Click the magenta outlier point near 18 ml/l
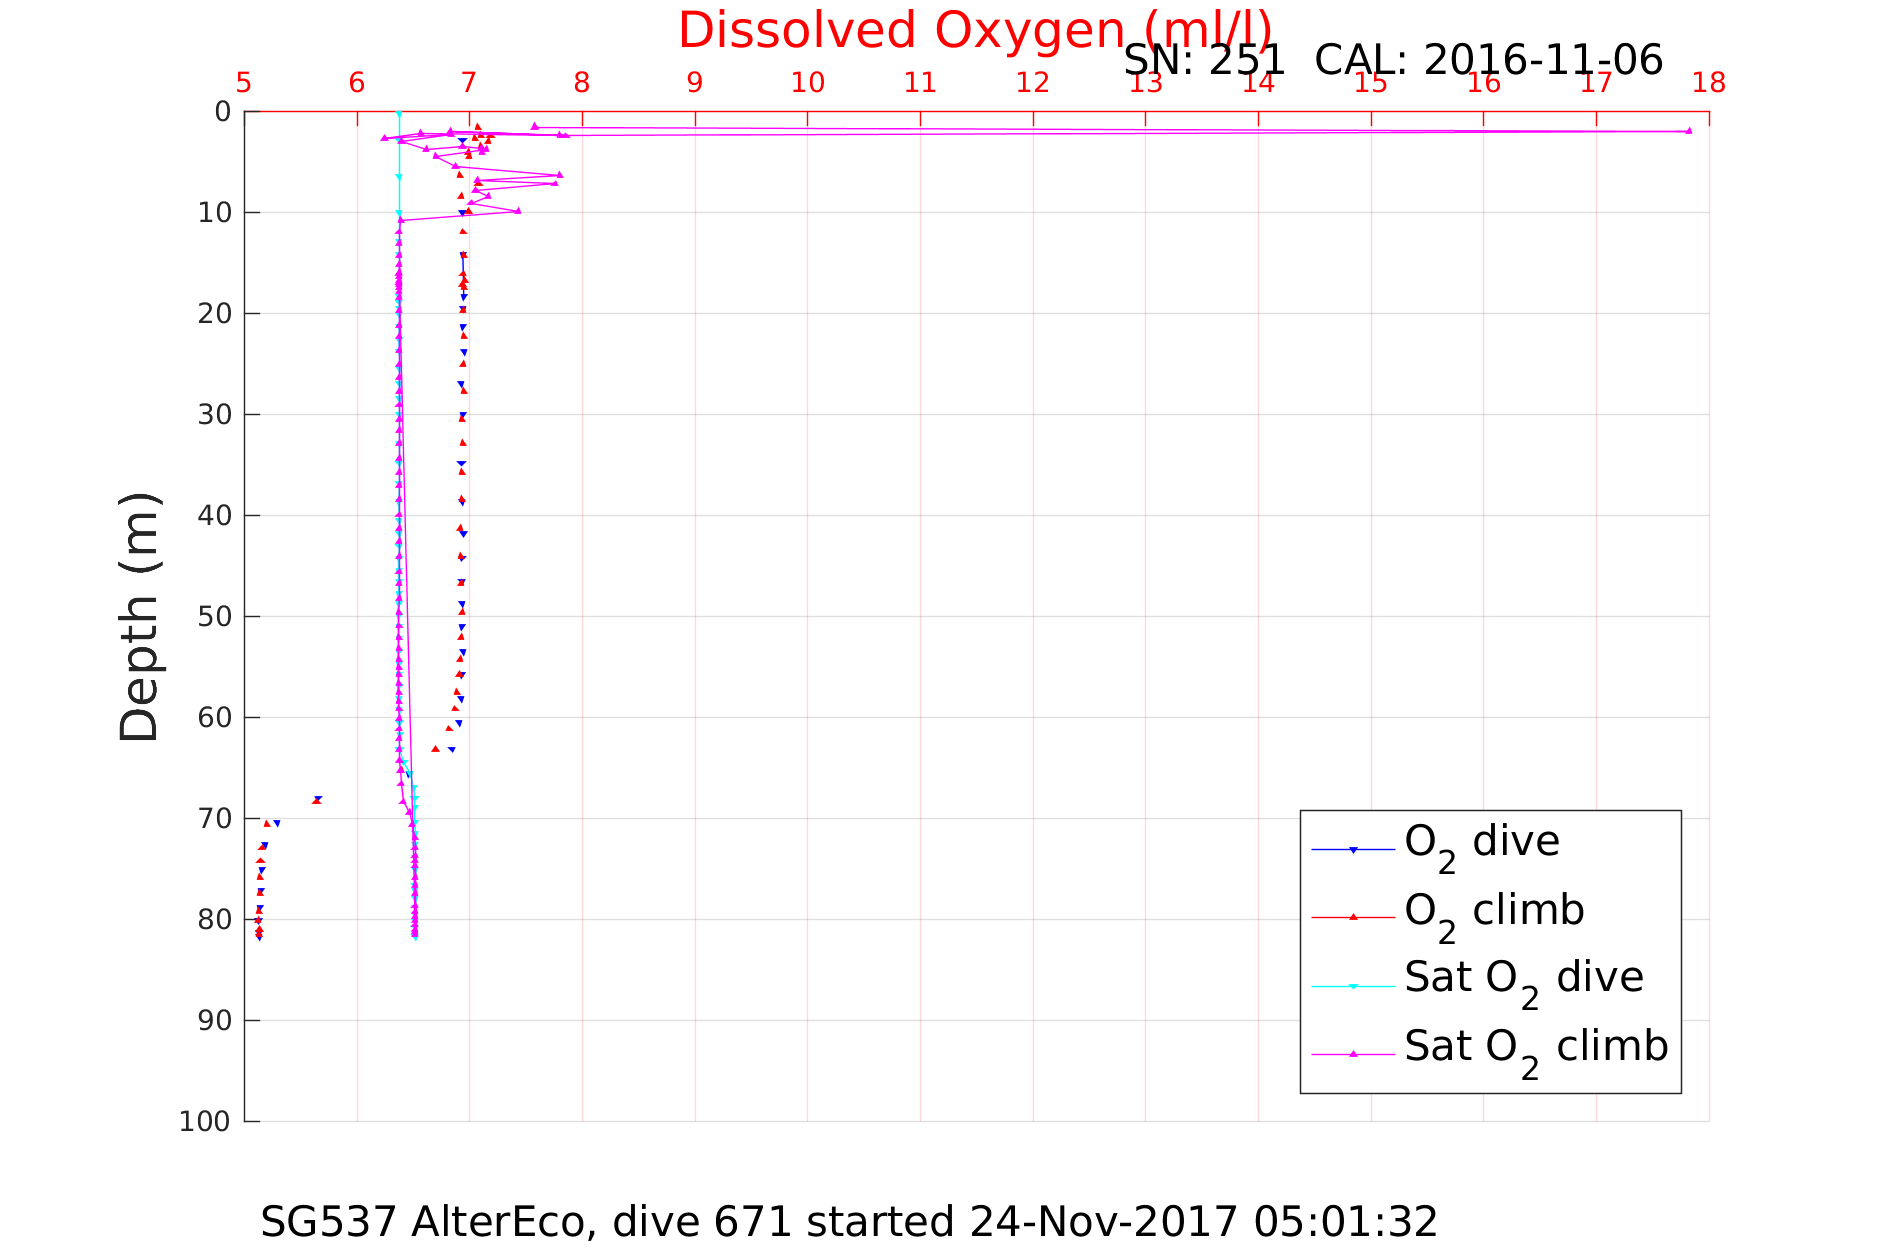Image resolution: width=1890 pixels, height=1260 pixels. pos(1689,131)
